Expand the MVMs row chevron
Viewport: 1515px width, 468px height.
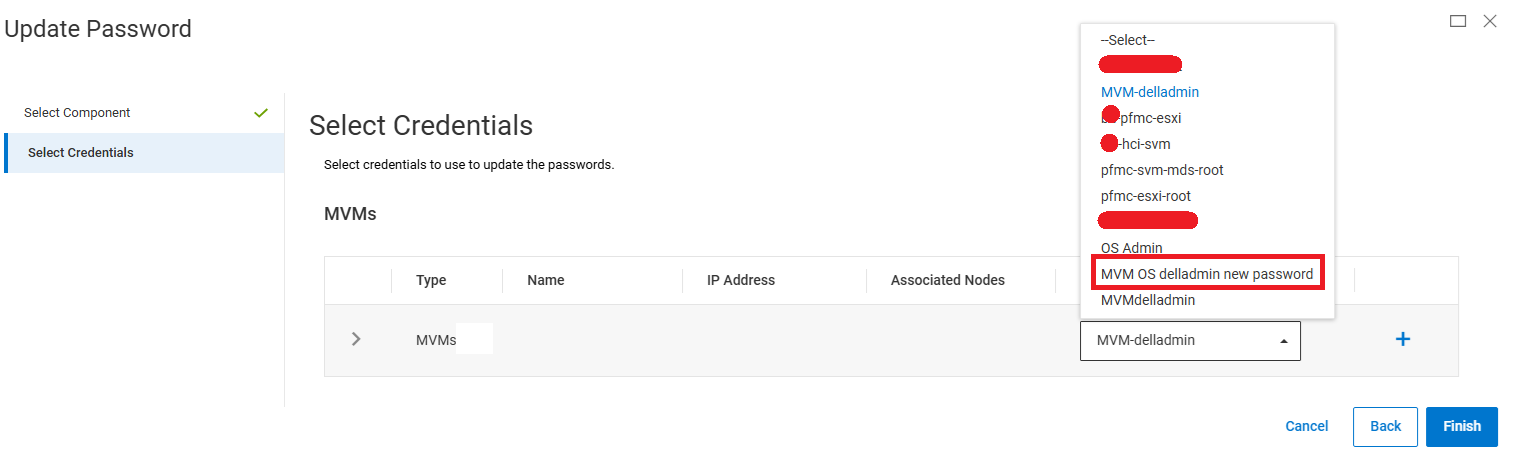pos(357,340)
